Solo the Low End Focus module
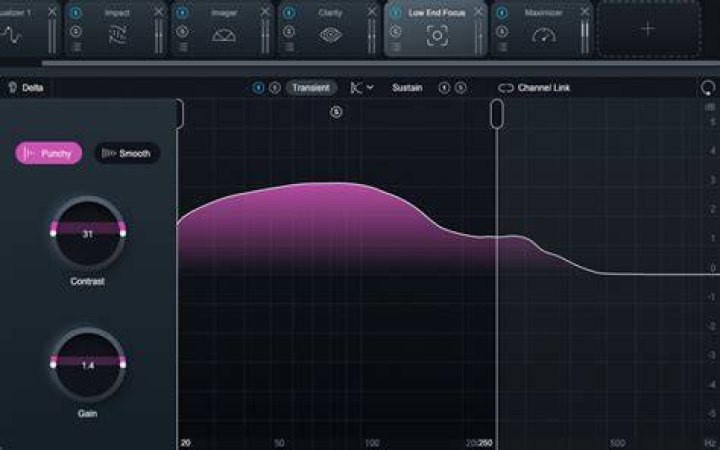Screen dimensions: 720x450 tap(395, 31)
